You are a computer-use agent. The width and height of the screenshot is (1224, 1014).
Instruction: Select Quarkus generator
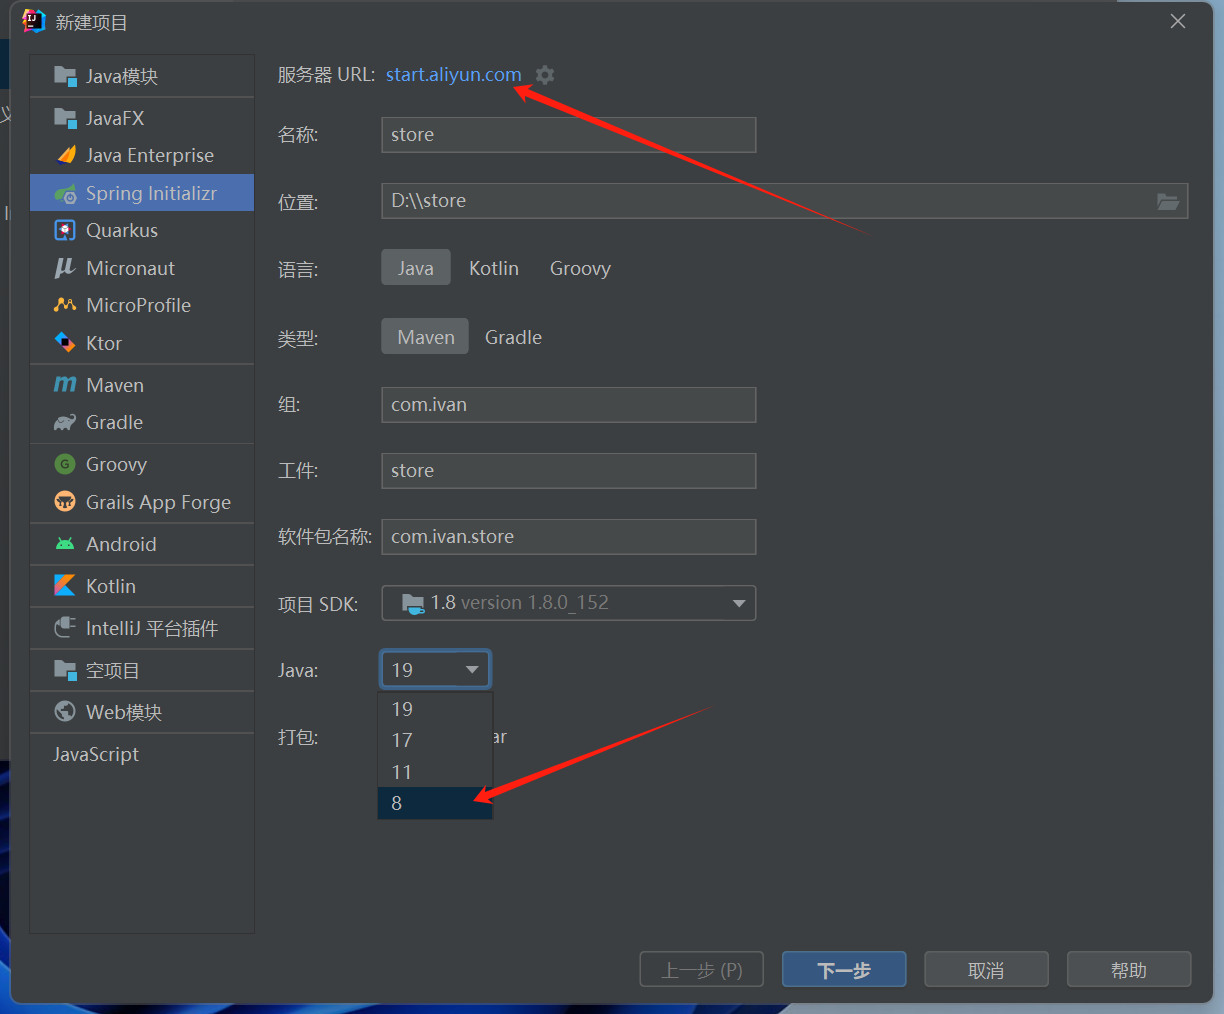point(142,230)
